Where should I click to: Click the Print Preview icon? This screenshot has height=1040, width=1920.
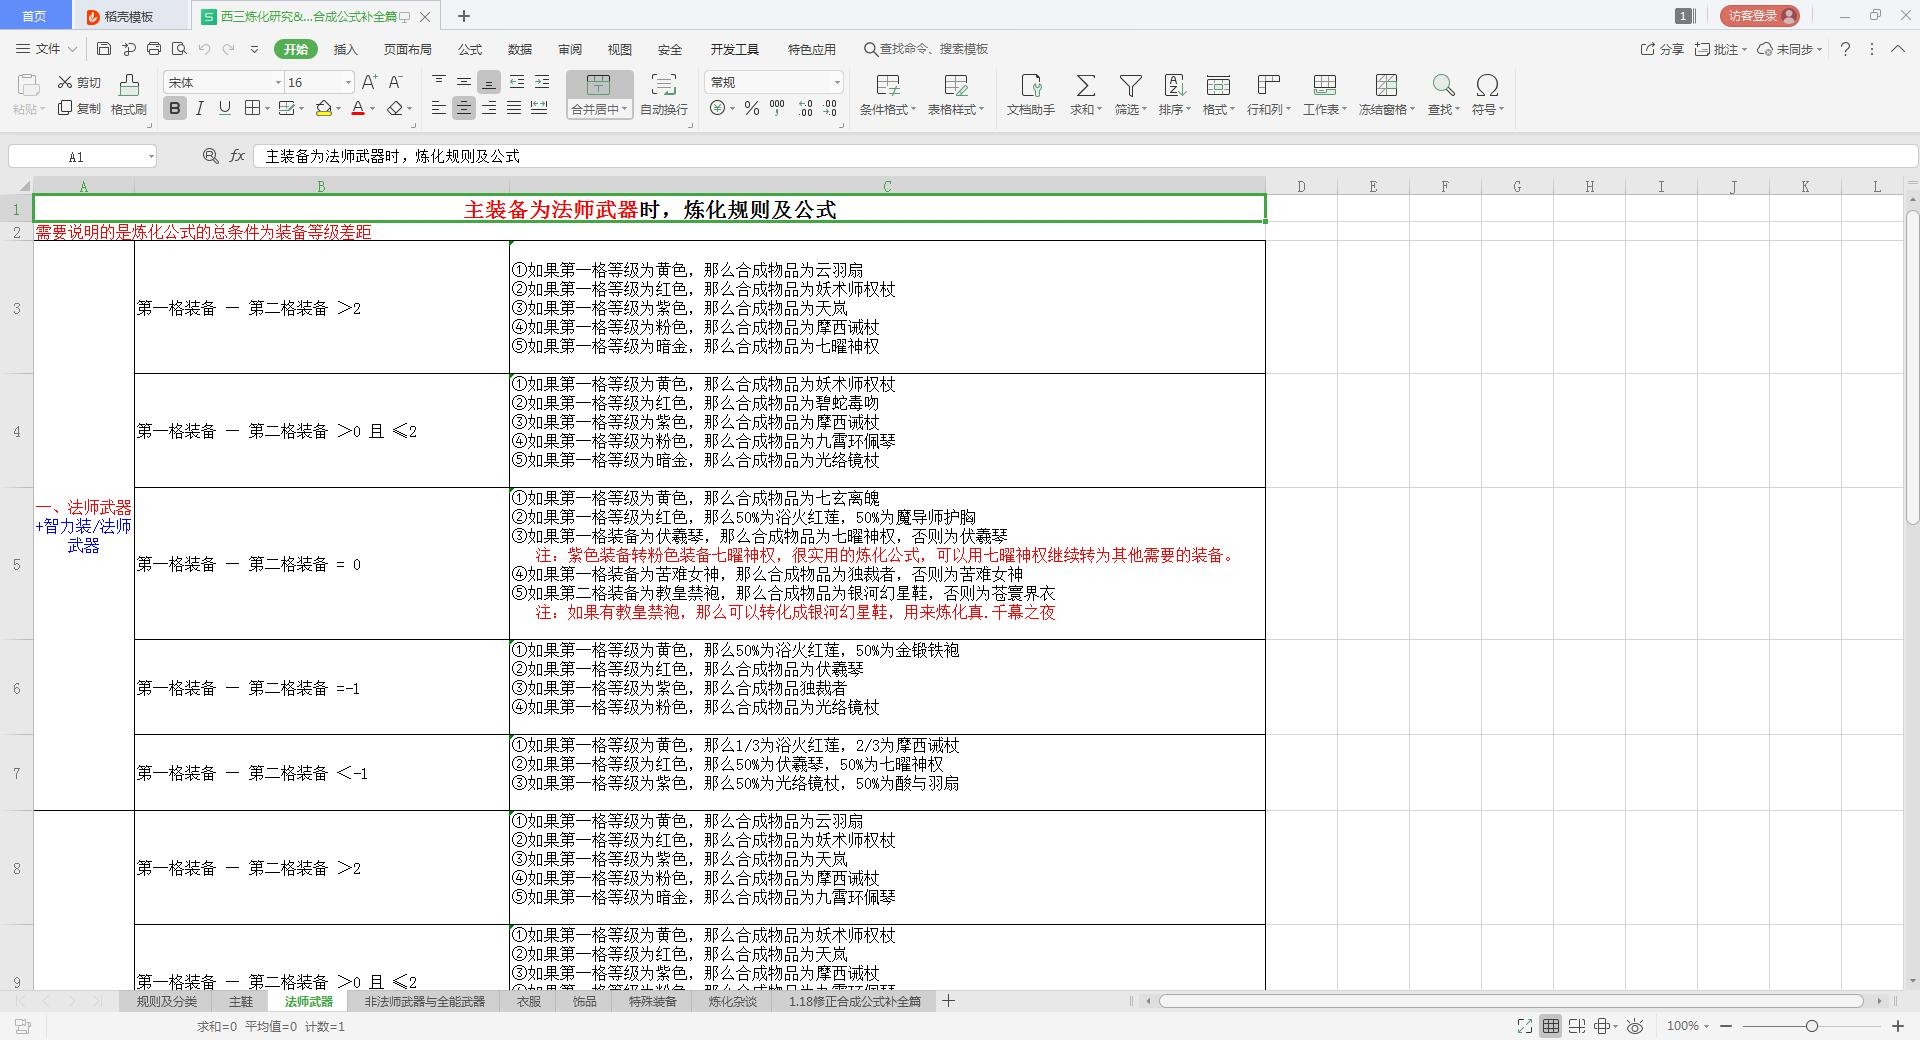click(179, 48)
